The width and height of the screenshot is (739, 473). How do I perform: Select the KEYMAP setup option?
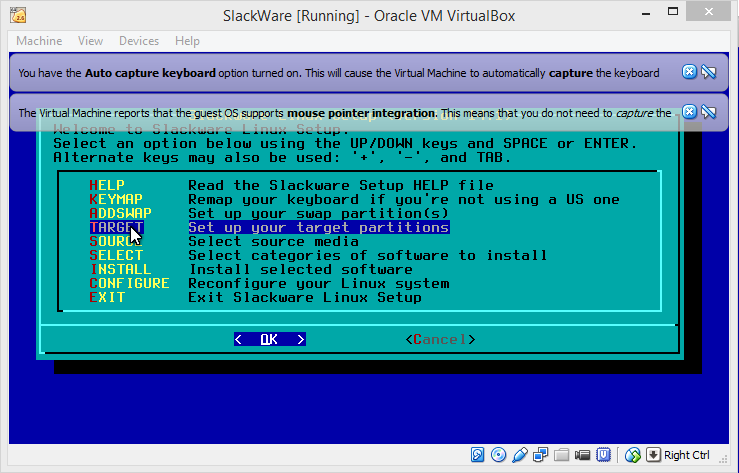coord(116,199)
